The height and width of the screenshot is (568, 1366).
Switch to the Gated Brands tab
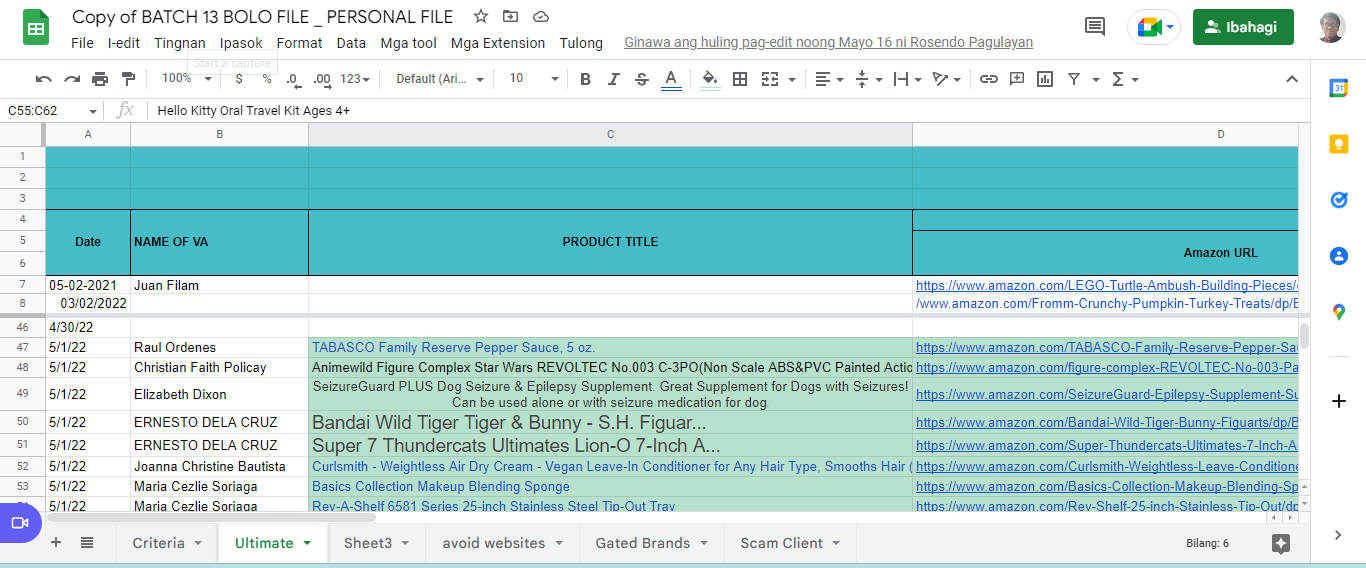point(643,543)
